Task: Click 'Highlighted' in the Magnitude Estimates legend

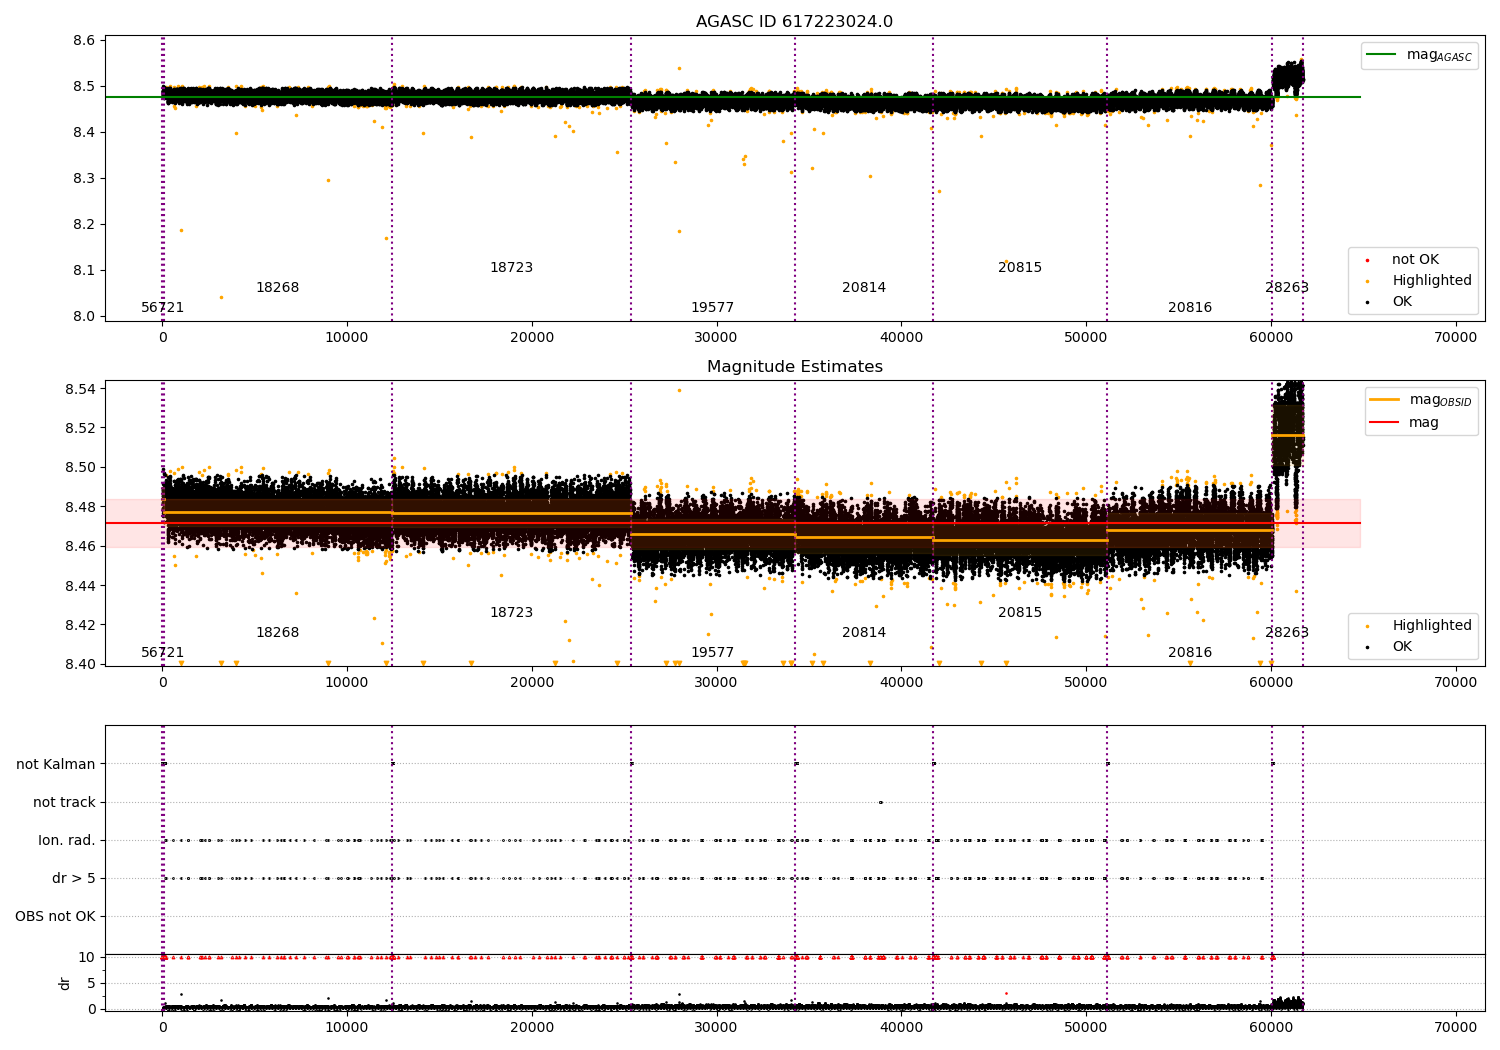Action: point(1432,626)
